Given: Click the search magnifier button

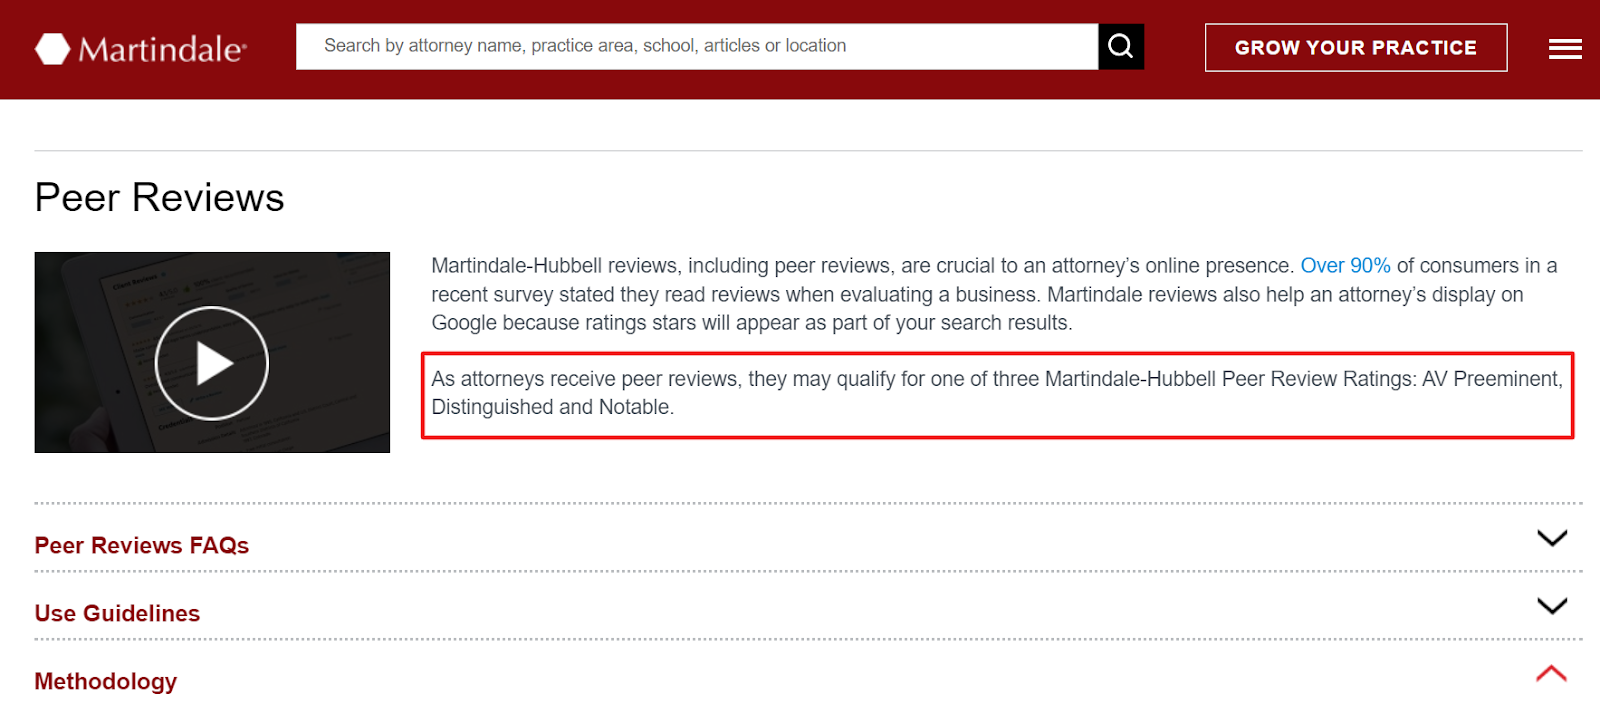Looking at the screenshot, I should click(1121, 47).
